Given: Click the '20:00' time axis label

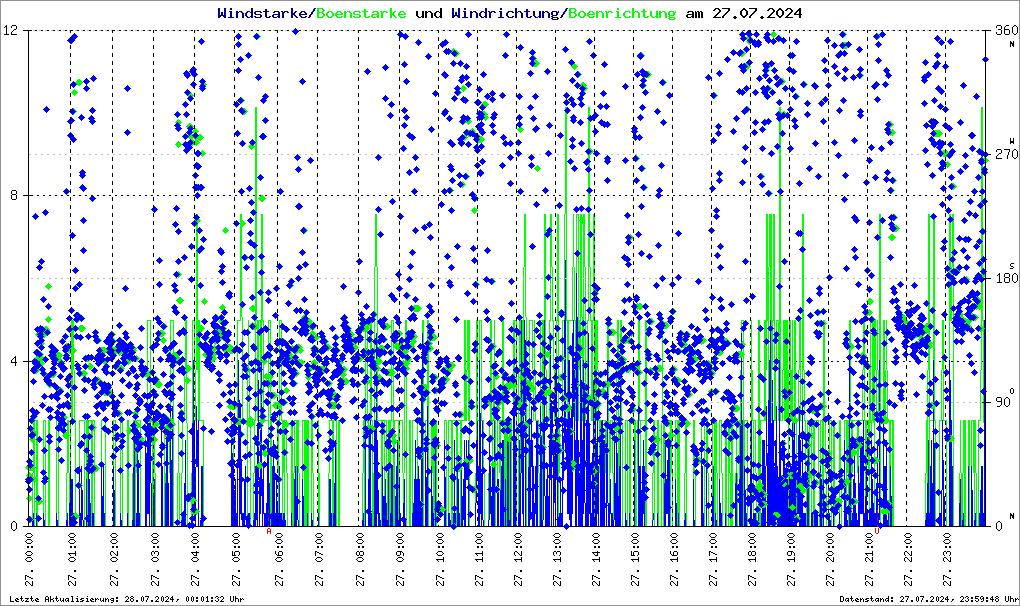Looking at the screenshot, I should (831, 549).
